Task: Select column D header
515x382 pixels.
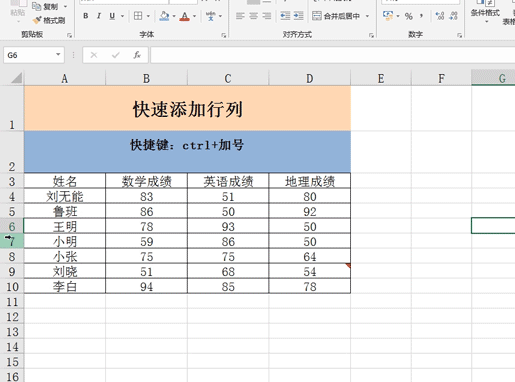Action: click(x=310, y=78)
